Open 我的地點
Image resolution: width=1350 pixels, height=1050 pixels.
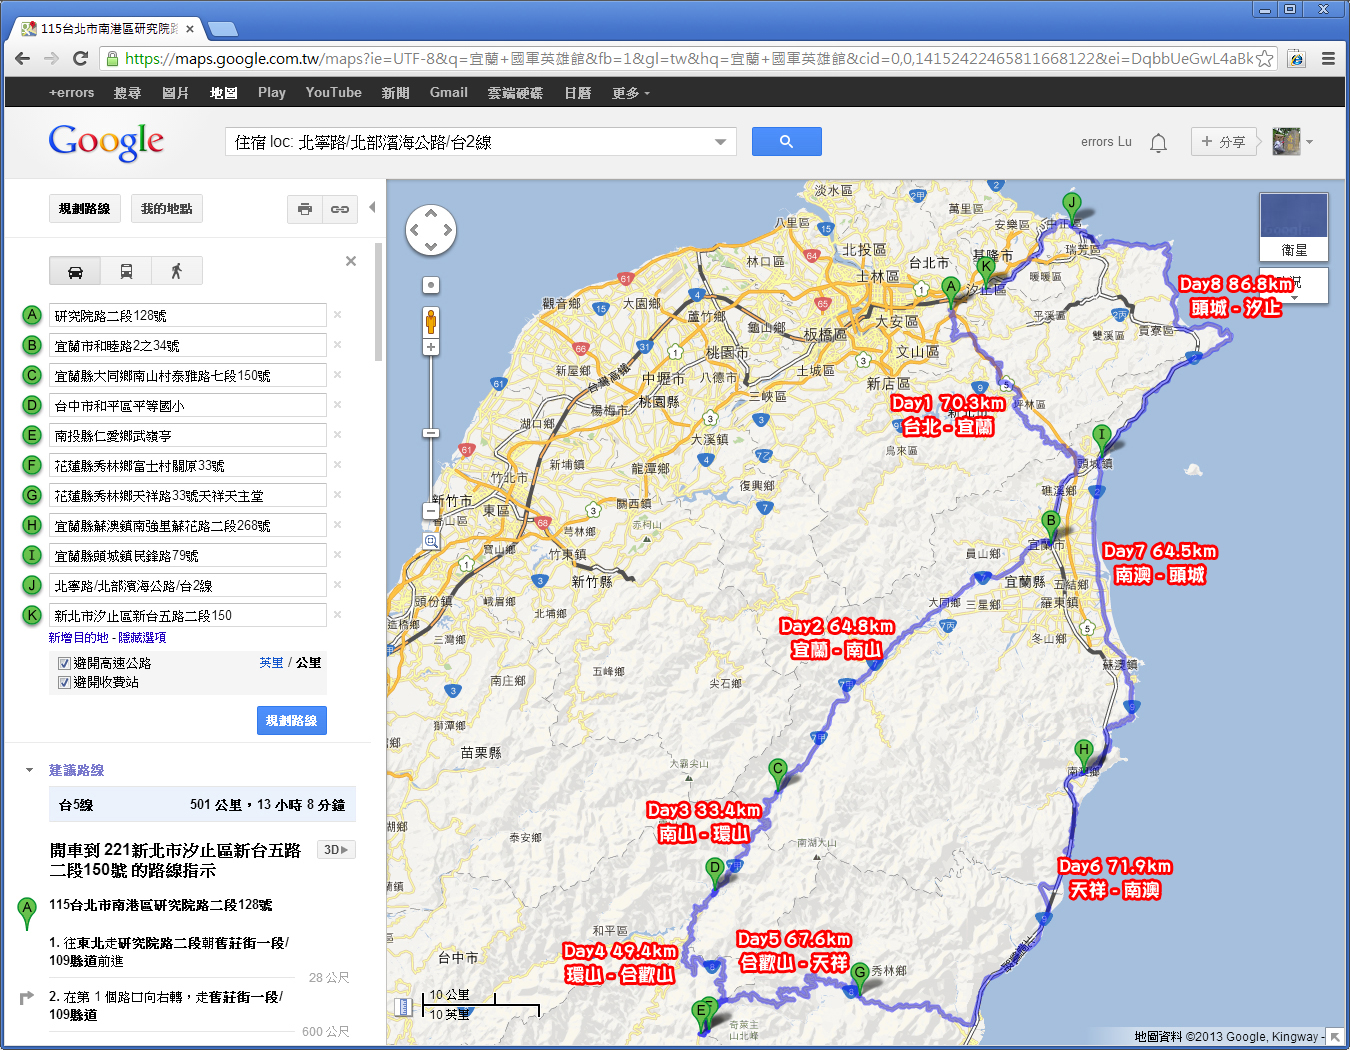(x=167, y=209)
